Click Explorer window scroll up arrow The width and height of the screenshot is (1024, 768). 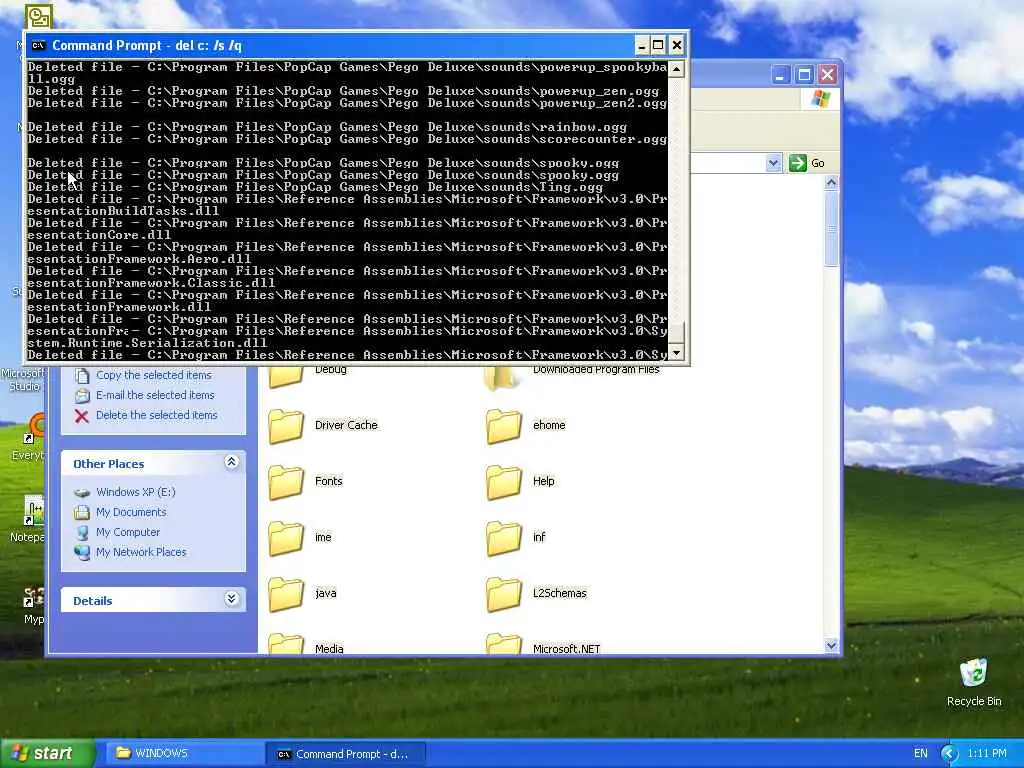(x=831, y=183)
